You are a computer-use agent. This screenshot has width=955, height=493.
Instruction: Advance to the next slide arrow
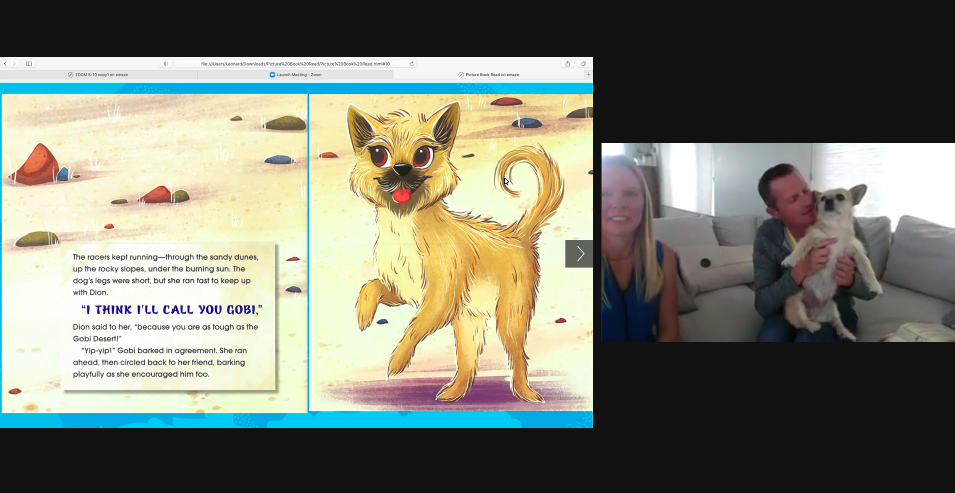(579, 254)
